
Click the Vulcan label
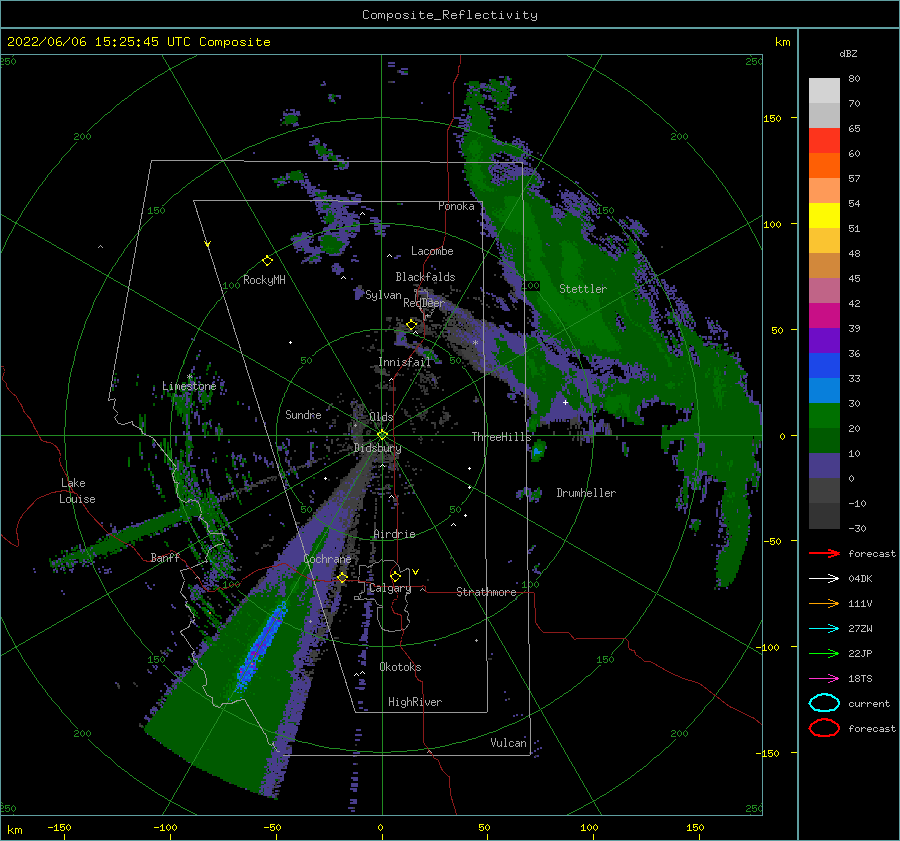[x=508, y=743]
